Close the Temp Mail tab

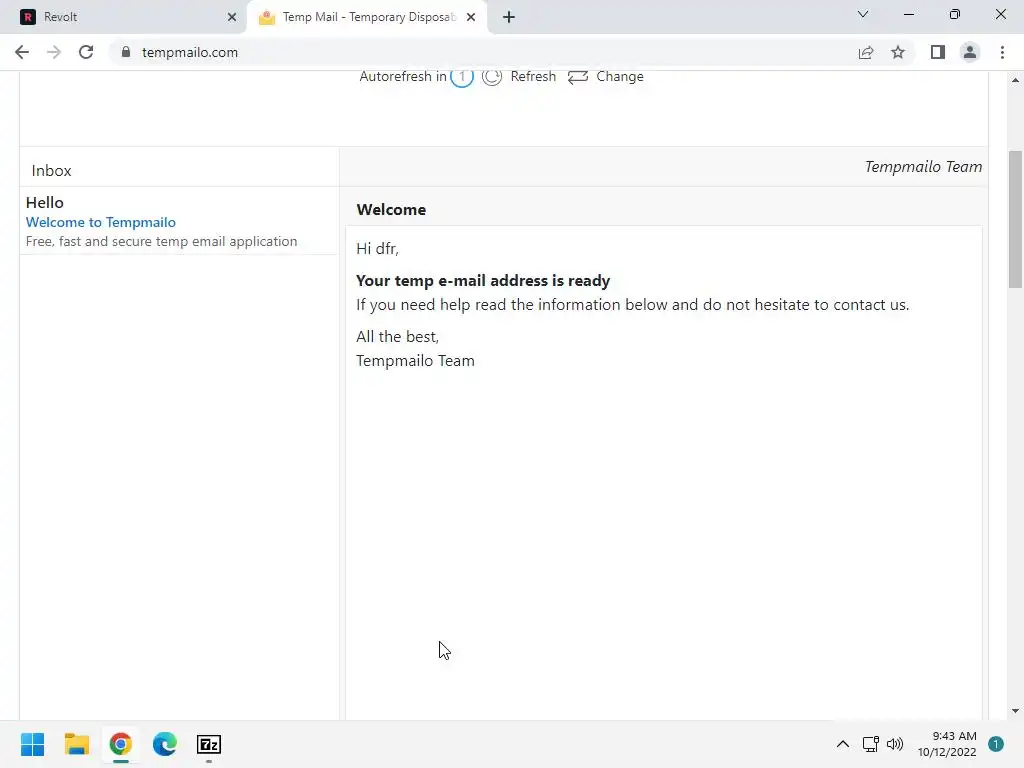point(471,17)
